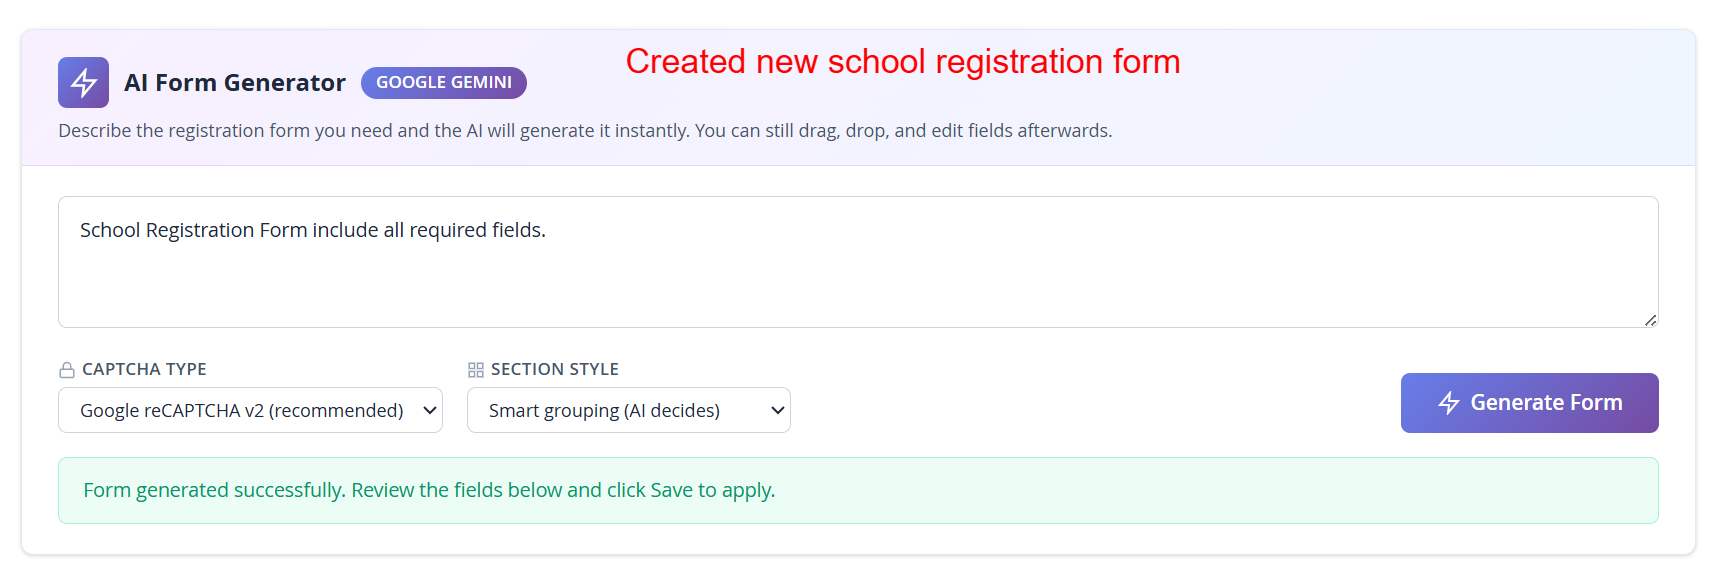Click the 'Describe the registration form' subtitle text
The width and height of the screenshot is (1719, 586).
[585, 131]
